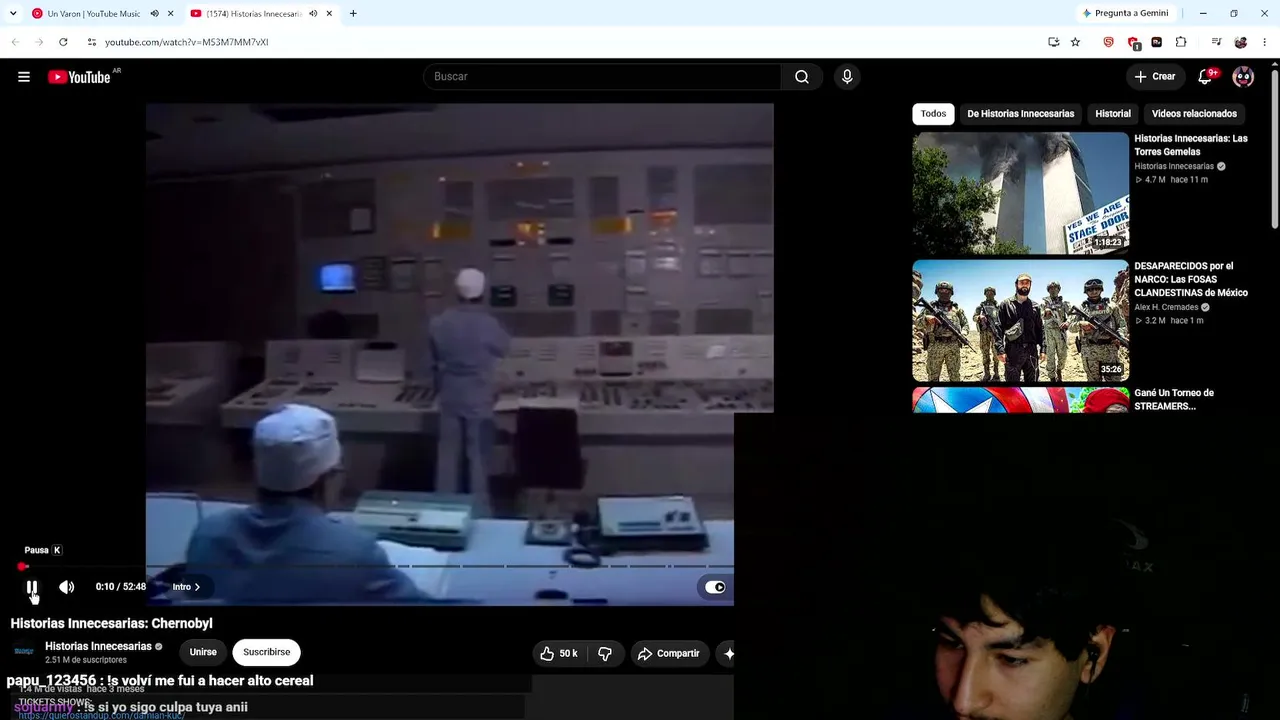The image size is (1280, 720).
Task: Open 'DESAPARECIDOS por el NARCO' video title
Action: pos(1191,279)
